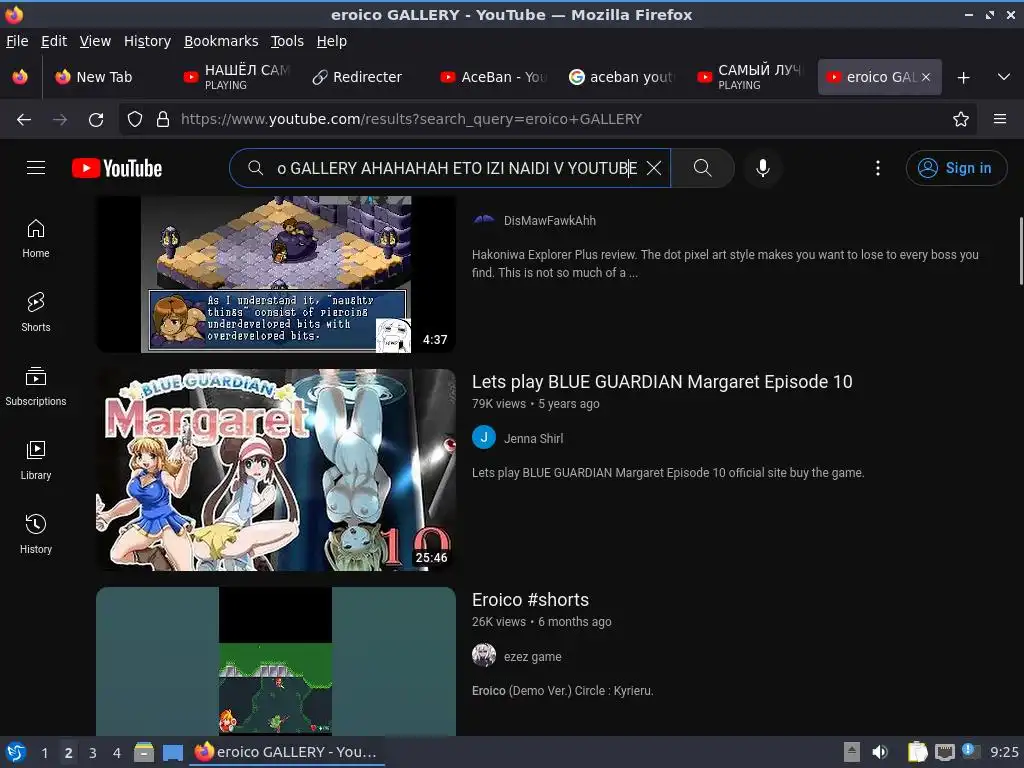Open Subscriptions in sidebar

pos(36,387)
